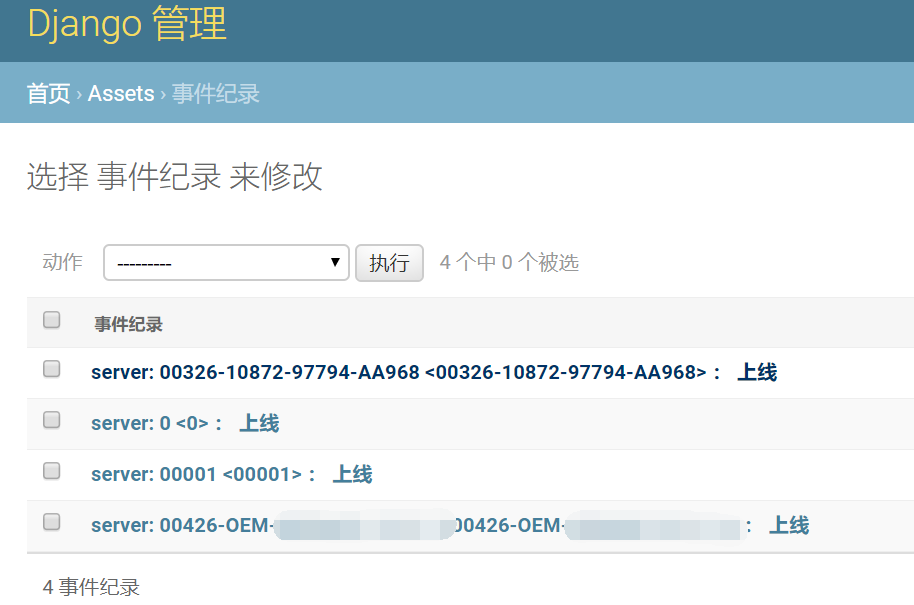Open the server: 00001 <00001> 上线 record
The height and width of the screenshot is (605, 914).
point(231,475)
